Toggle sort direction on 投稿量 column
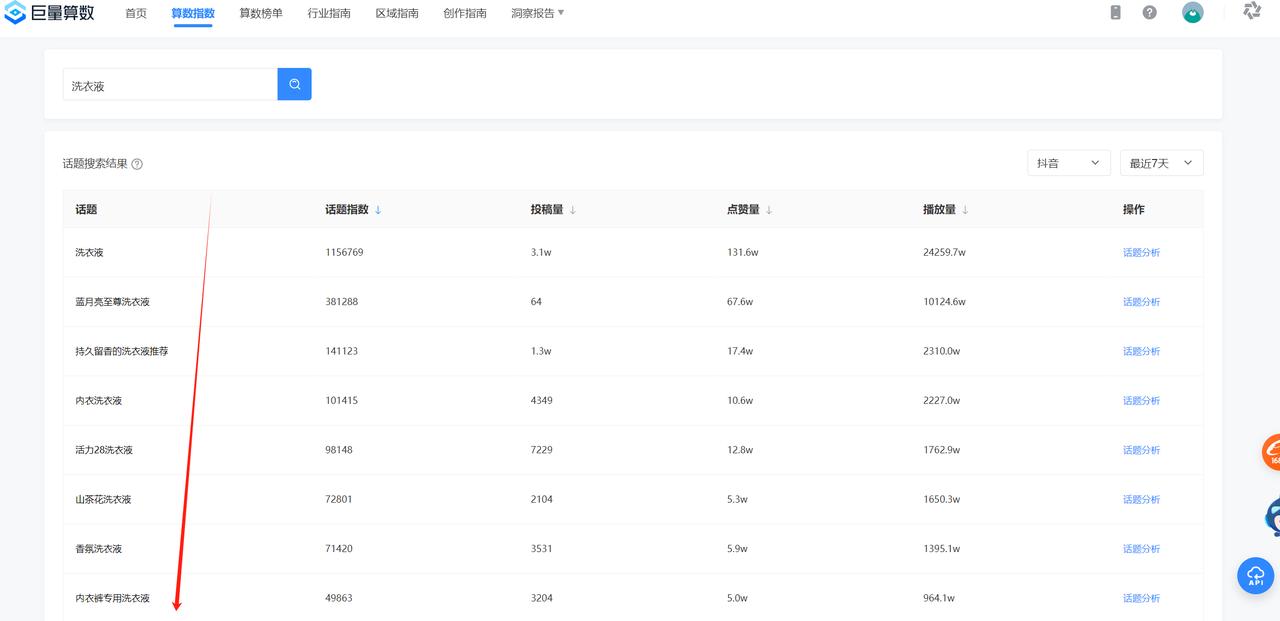 [573, 209]
